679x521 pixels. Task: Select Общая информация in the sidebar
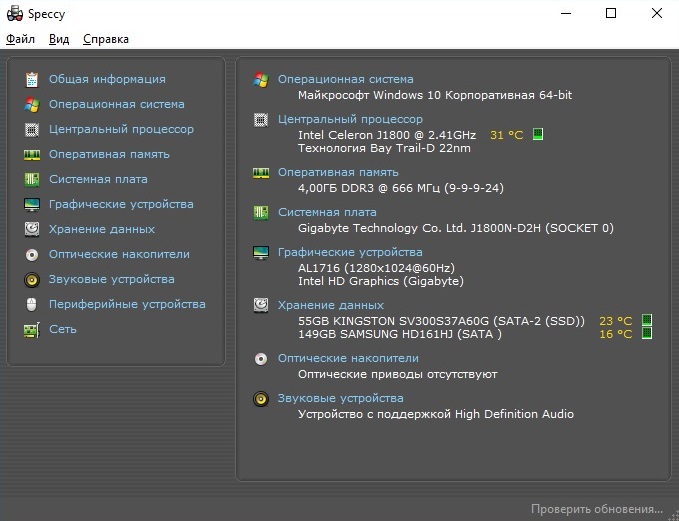click(107, 79)
